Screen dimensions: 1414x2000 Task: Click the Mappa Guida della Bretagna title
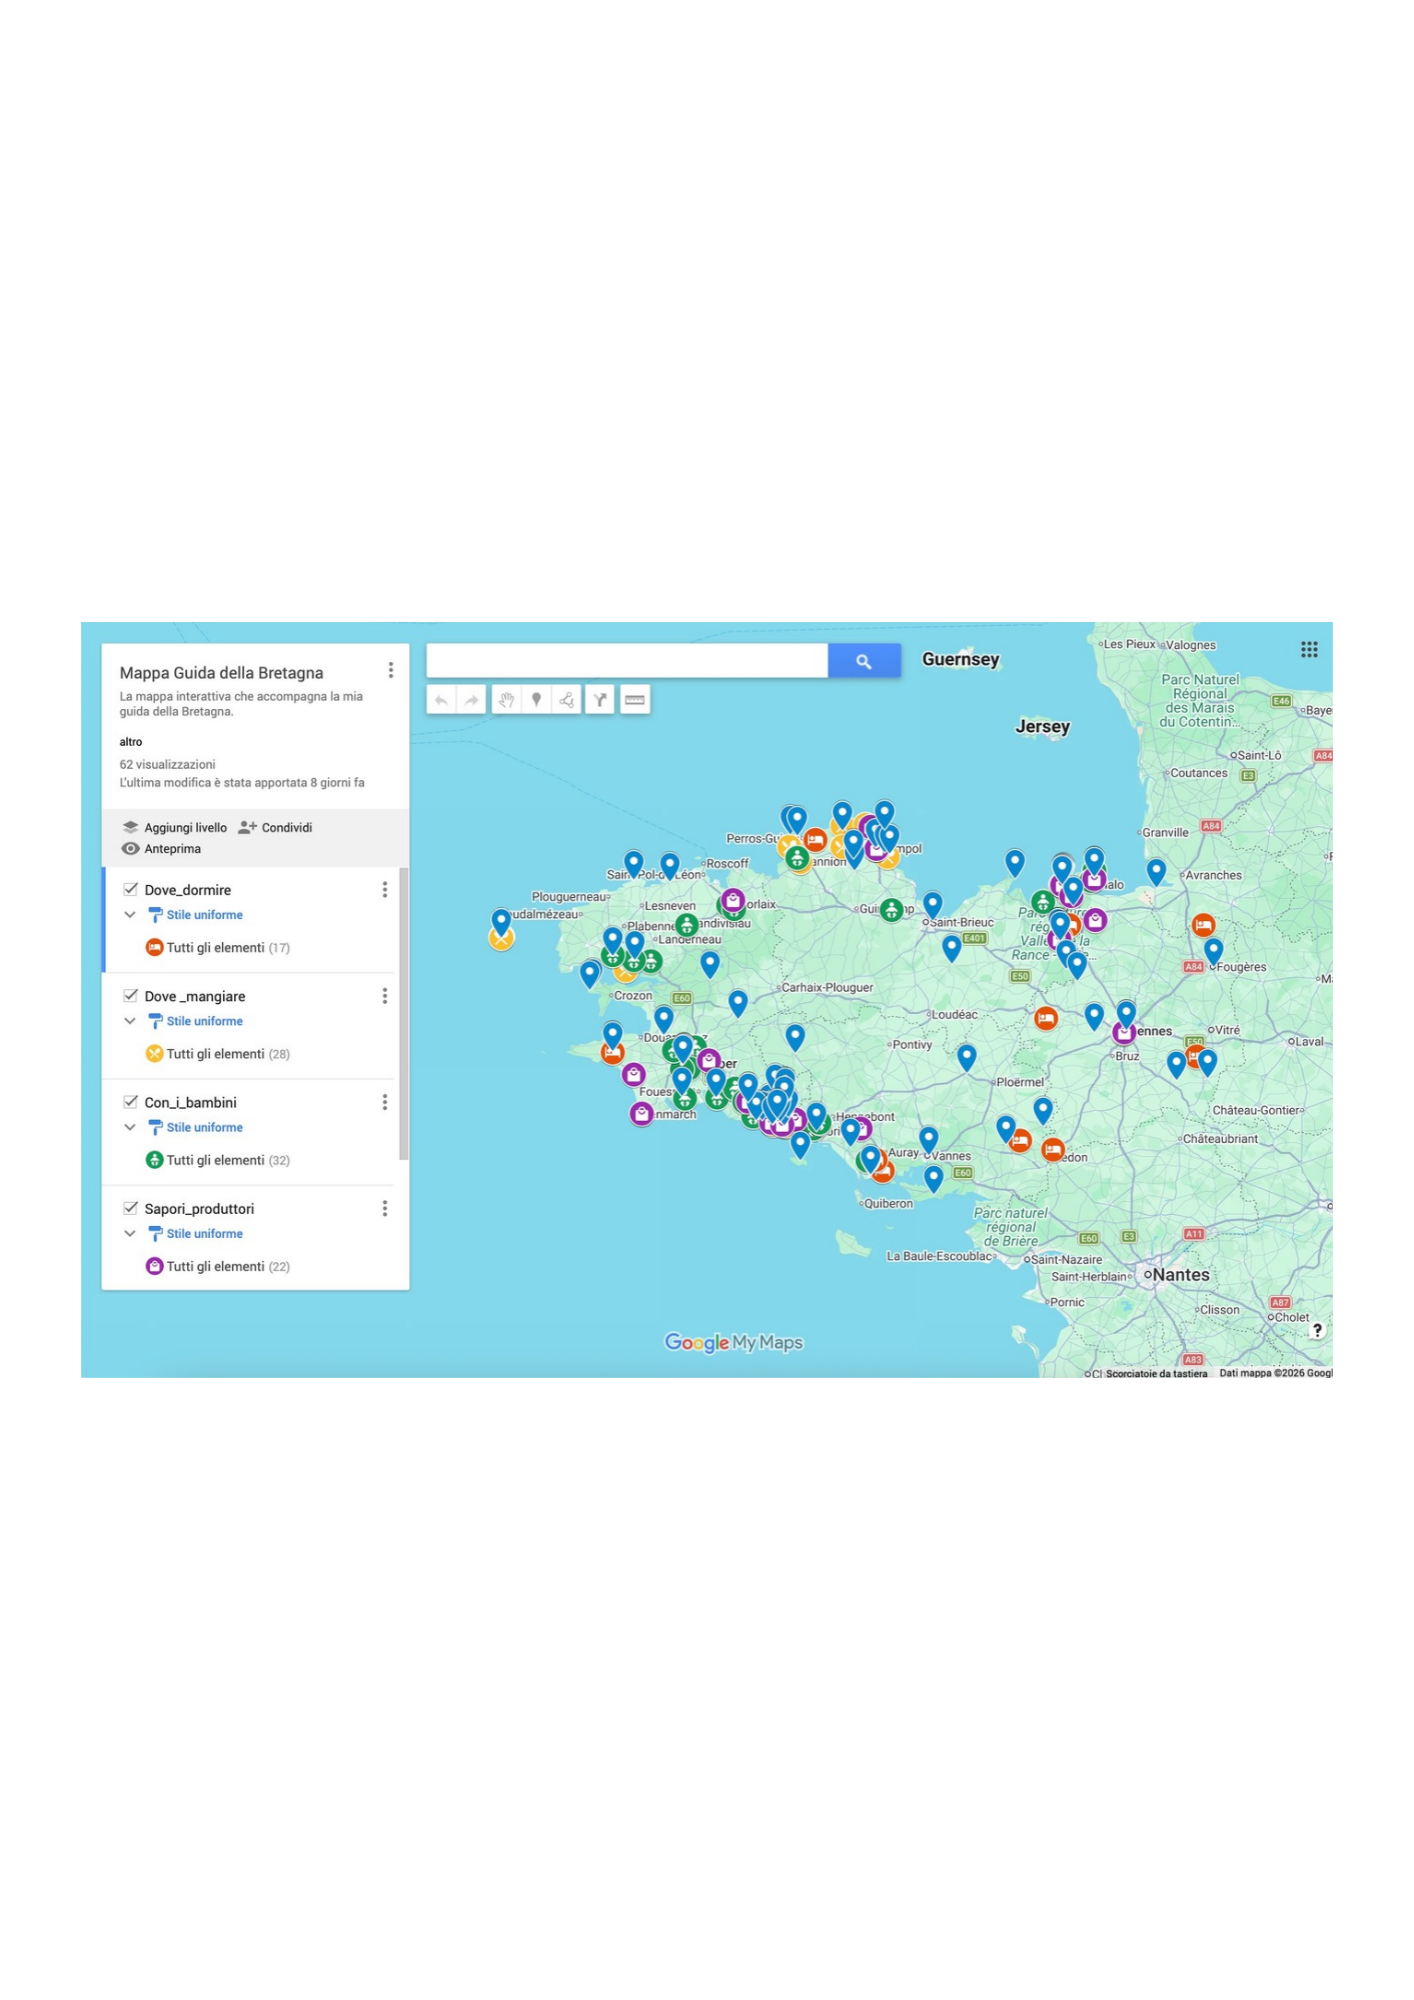pyautogui.click(x=222, y=673)
